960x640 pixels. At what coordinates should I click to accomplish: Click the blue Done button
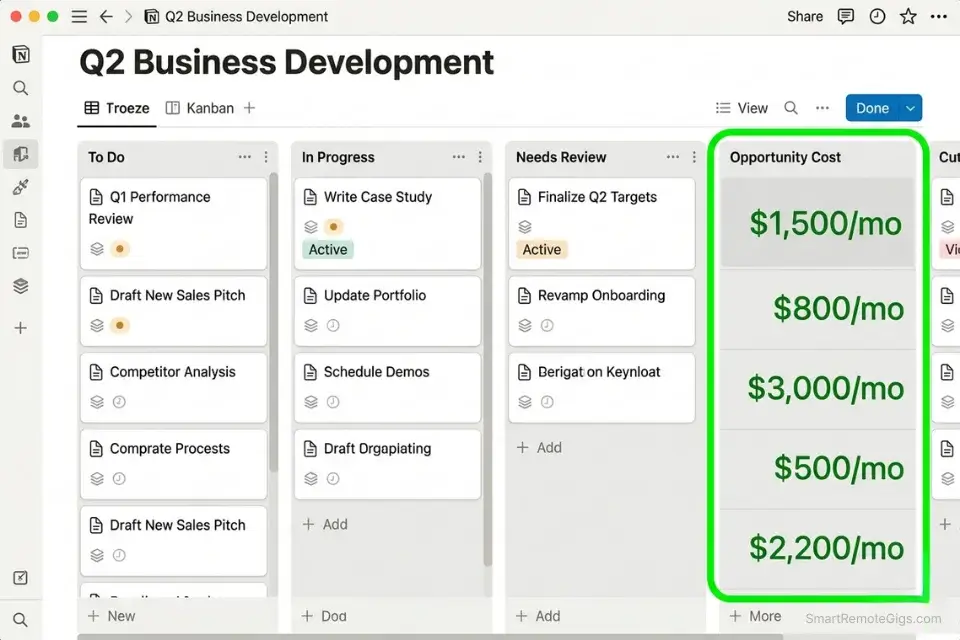click(x=872, y=108)
